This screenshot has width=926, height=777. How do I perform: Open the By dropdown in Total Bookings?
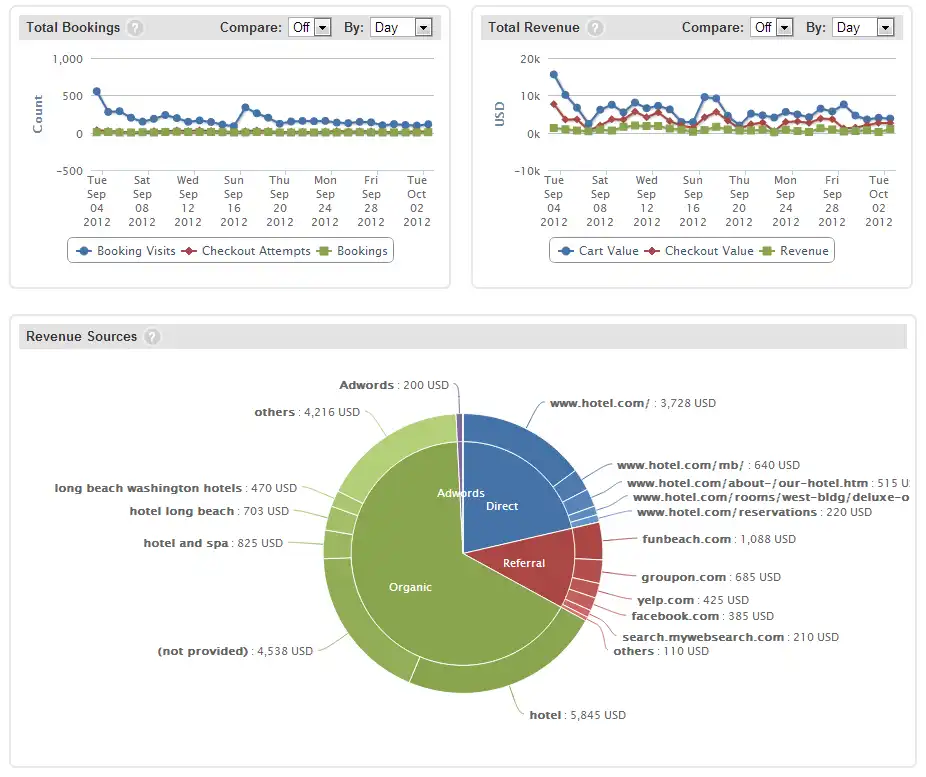point(402,27)
